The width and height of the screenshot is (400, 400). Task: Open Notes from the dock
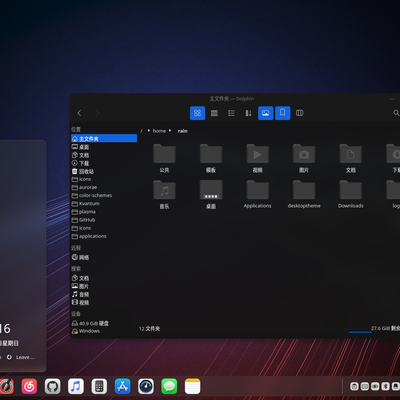pyautogui.click(x=193, y=387)
